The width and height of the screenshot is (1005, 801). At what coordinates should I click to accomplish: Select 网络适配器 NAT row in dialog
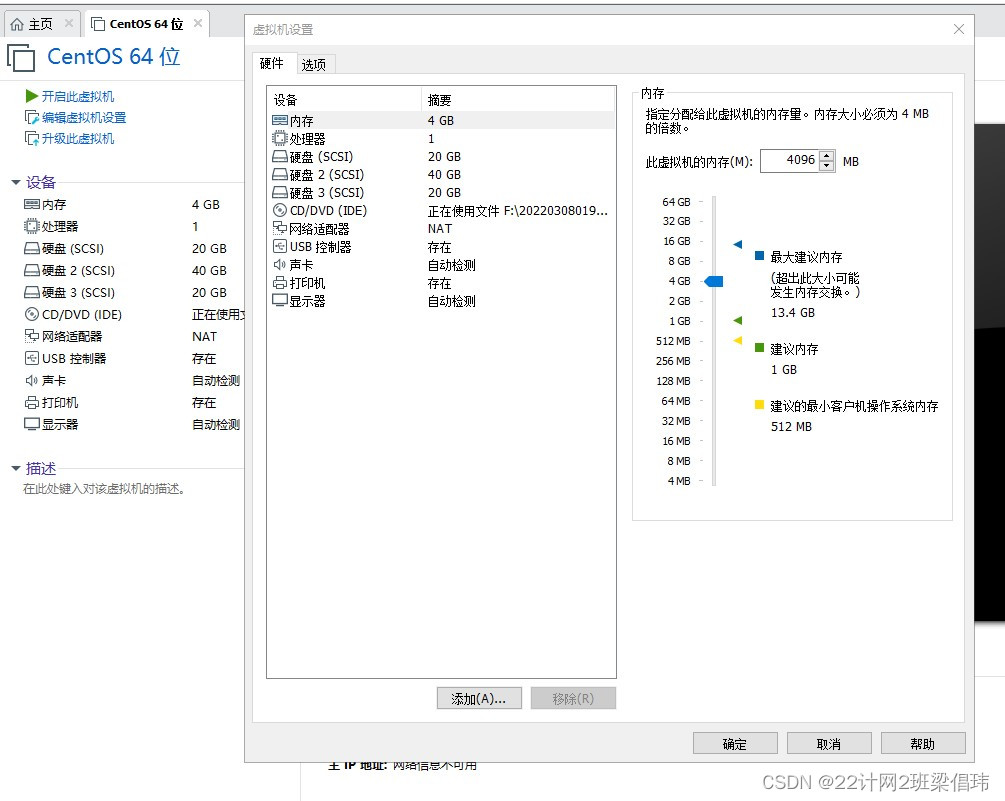coord(441,228)
